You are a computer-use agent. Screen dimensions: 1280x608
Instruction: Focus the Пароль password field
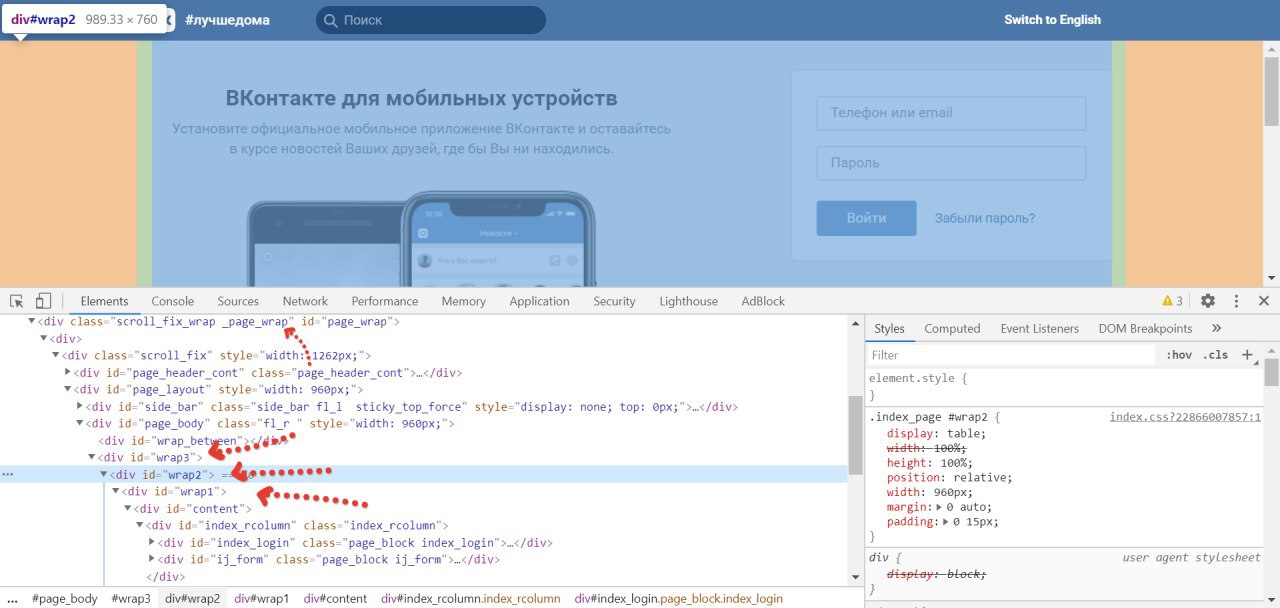coord(951,163)
